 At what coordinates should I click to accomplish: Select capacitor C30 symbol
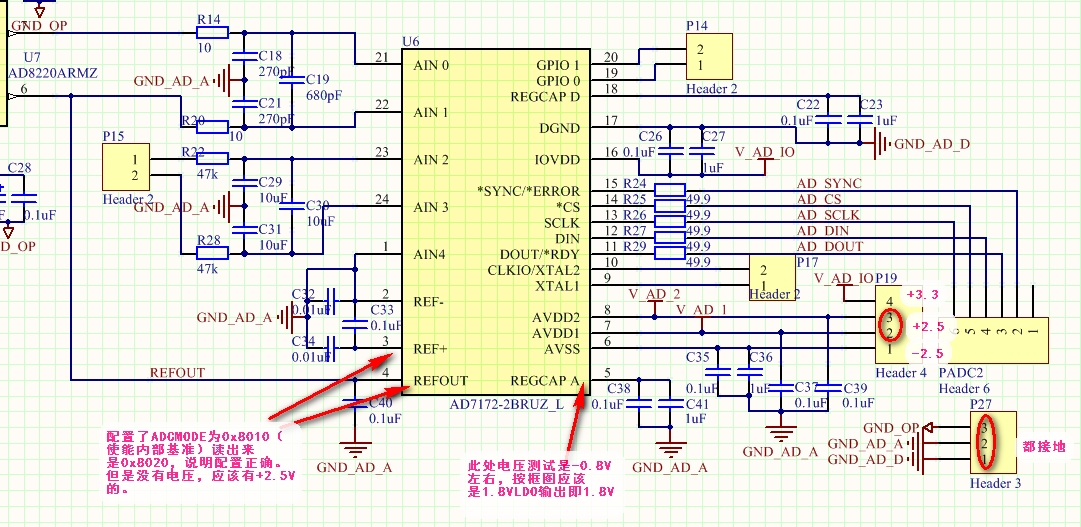pos(292,206)
